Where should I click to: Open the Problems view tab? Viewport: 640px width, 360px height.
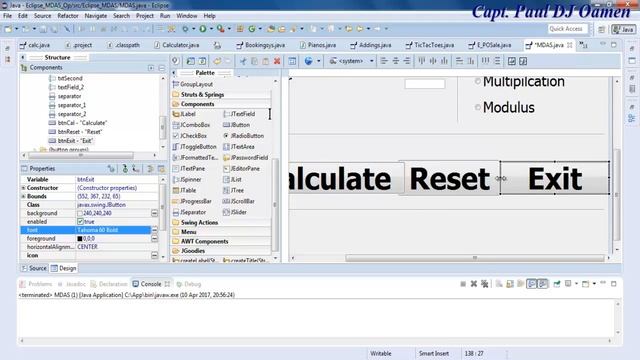36,284
